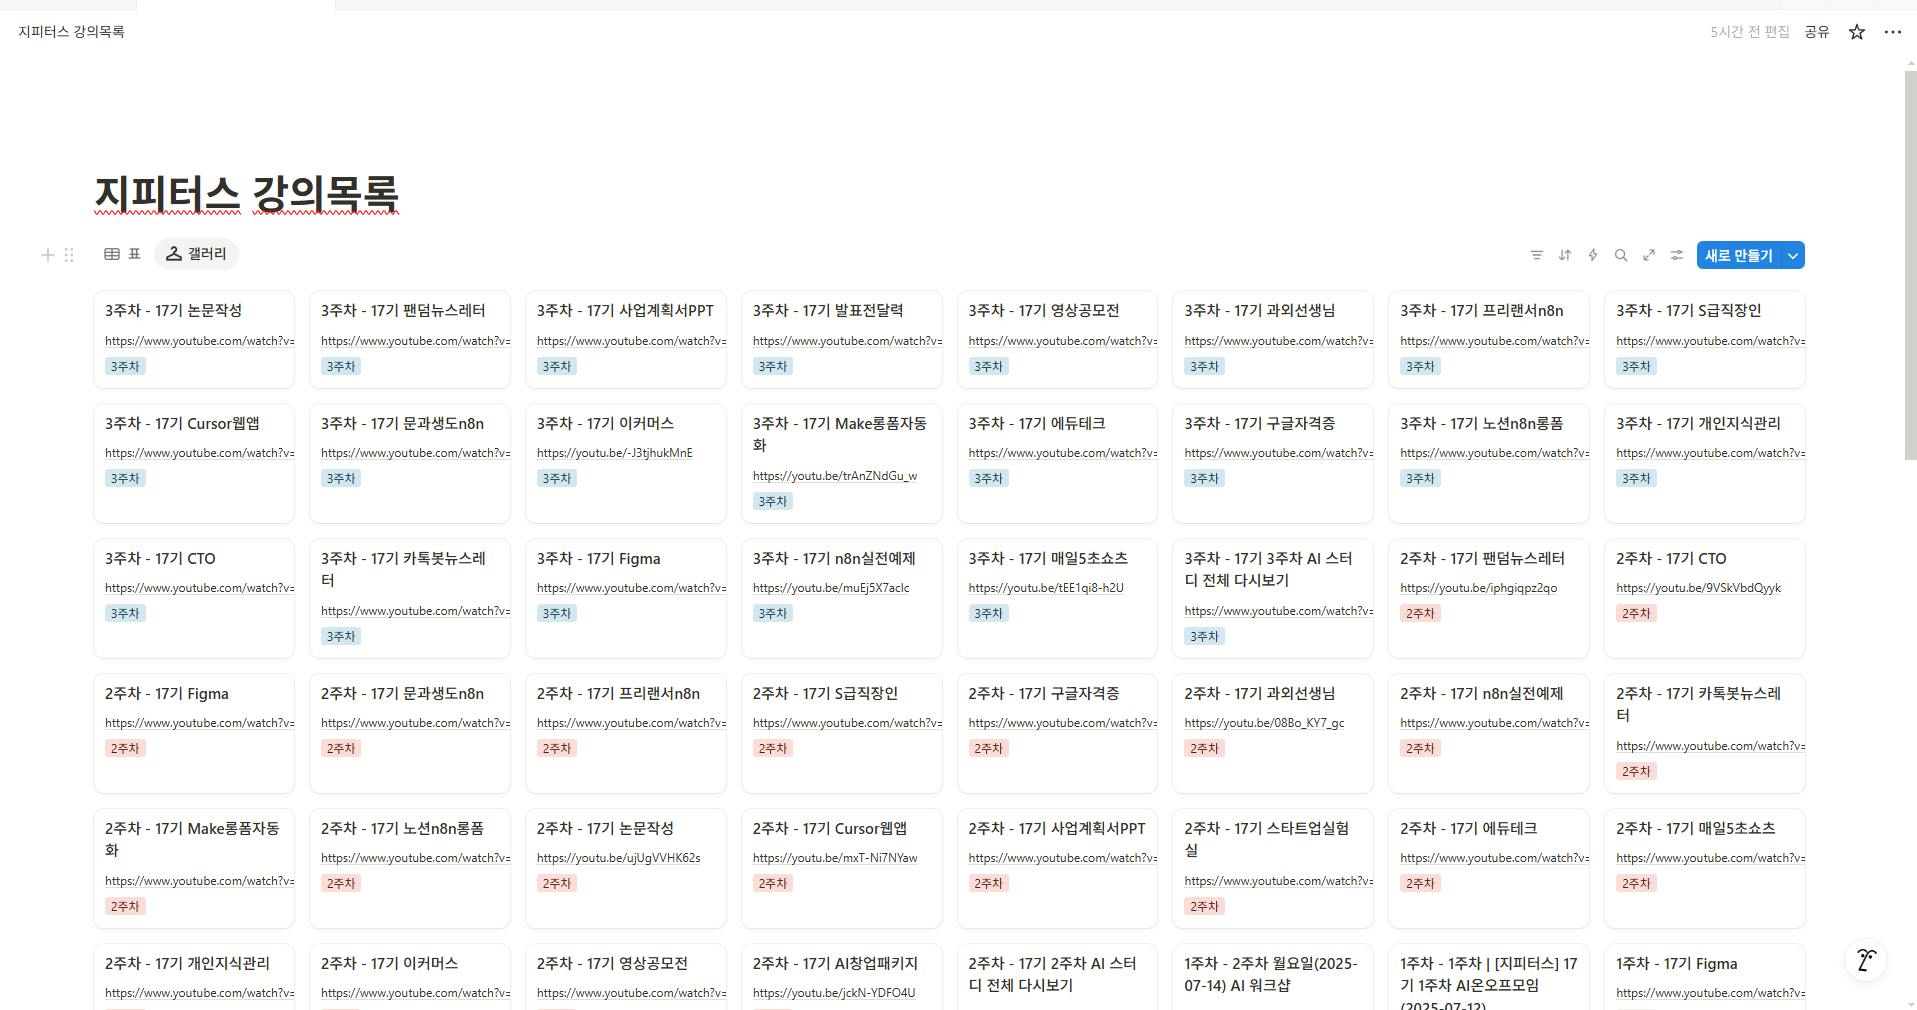Image resolution: width=1917 pixels, height=1010 pixels.
Task: Open the filter options icon
Action: pyautogui.click(x=1536, y=255)
